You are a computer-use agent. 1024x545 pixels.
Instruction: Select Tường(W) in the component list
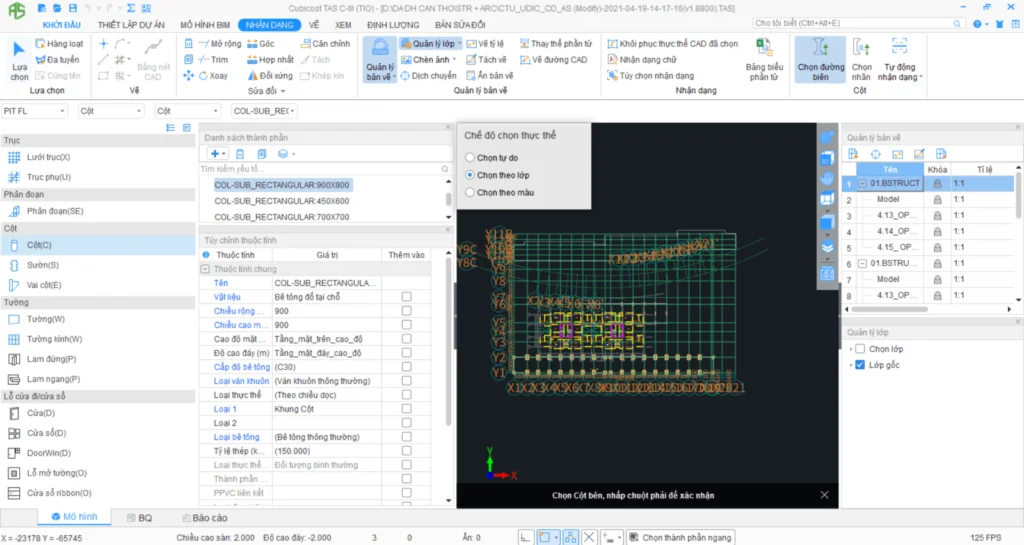46,319
